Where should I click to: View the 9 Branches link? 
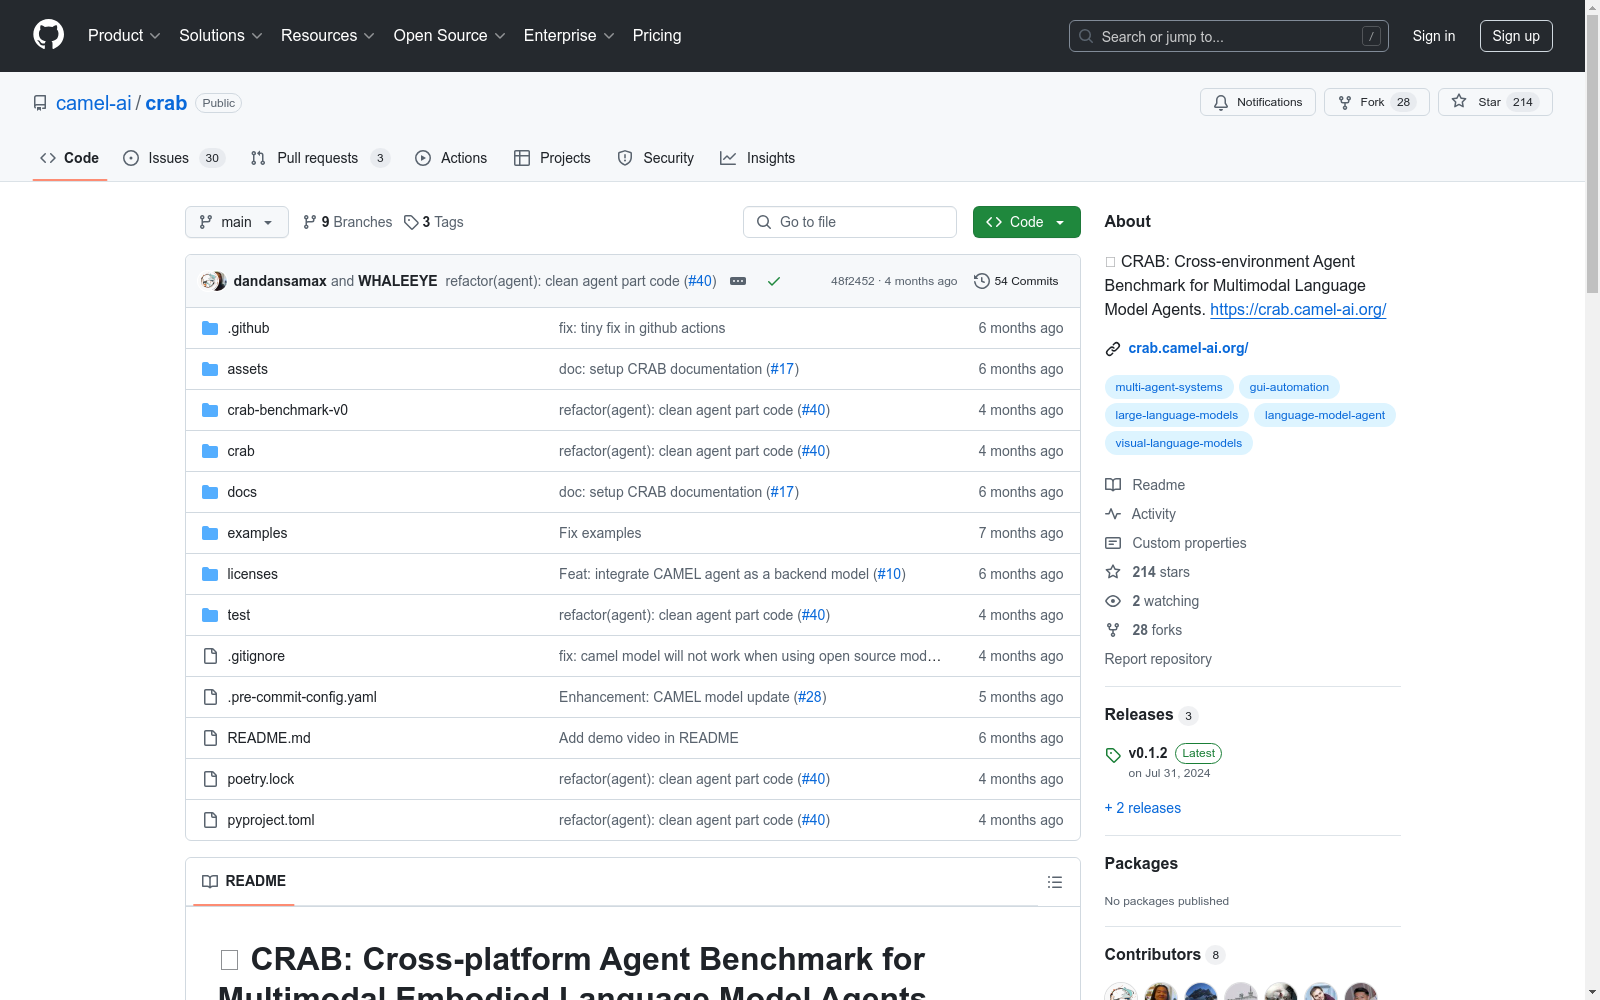[348, 222]
